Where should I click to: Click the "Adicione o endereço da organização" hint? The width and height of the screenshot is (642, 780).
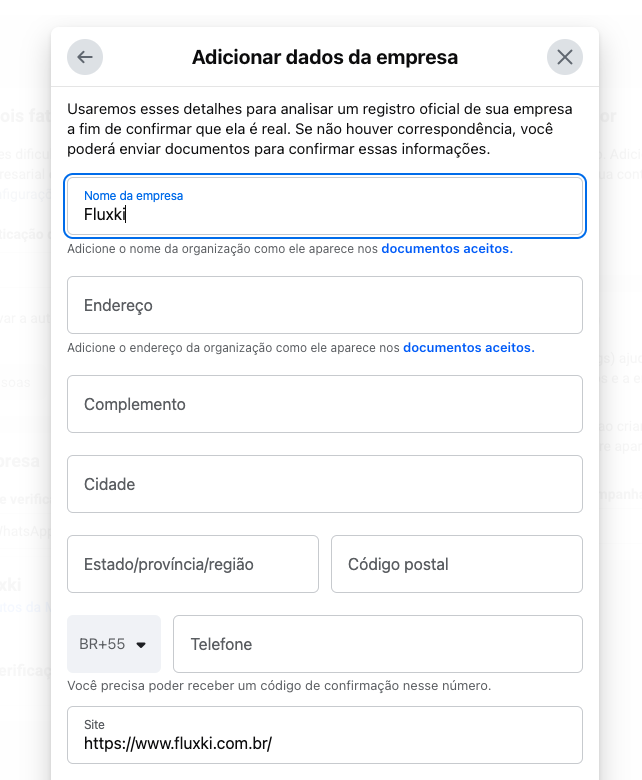[234, 348]
